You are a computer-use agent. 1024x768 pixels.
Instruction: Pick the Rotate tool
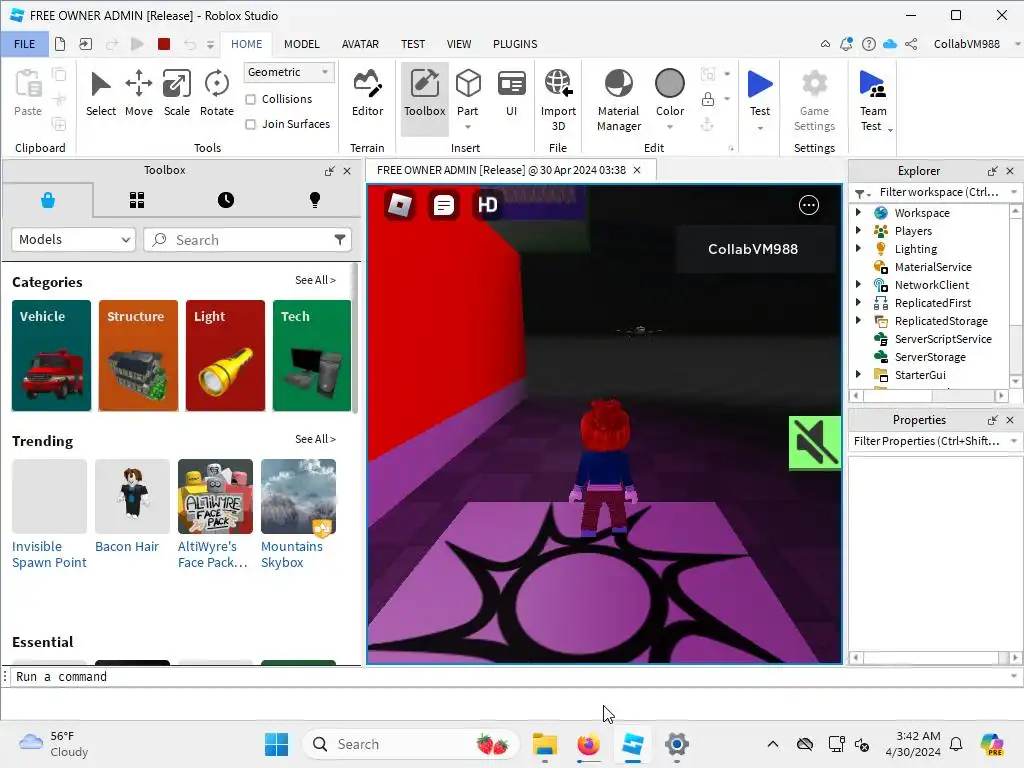[x=217, y=94]
